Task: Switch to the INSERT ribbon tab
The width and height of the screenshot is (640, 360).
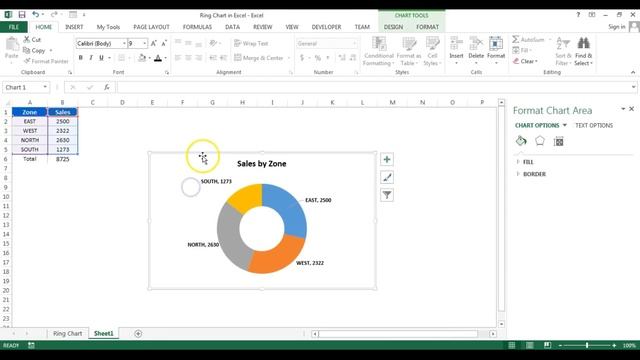Action: click(x=74, y=27)
